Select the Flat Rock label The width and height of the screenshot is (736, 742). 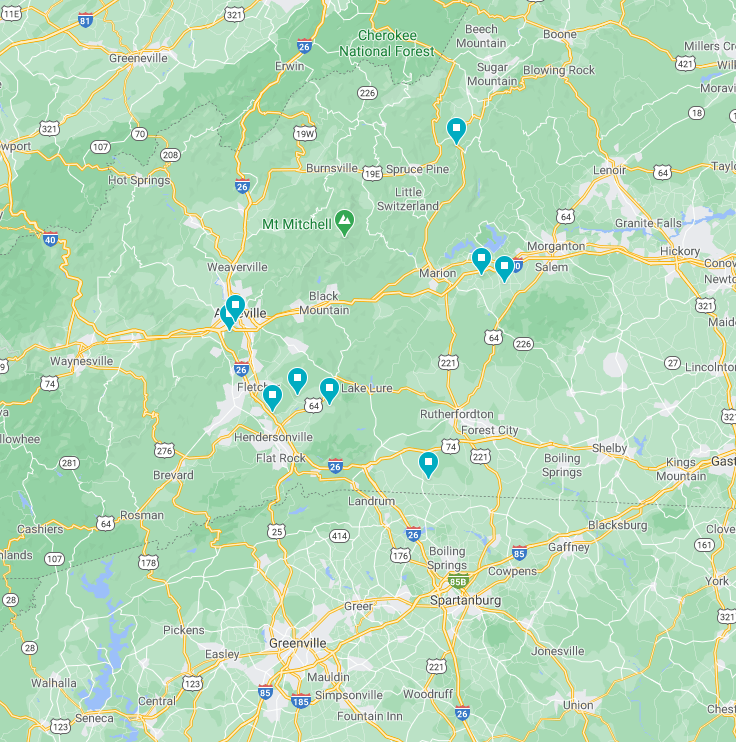281,458
